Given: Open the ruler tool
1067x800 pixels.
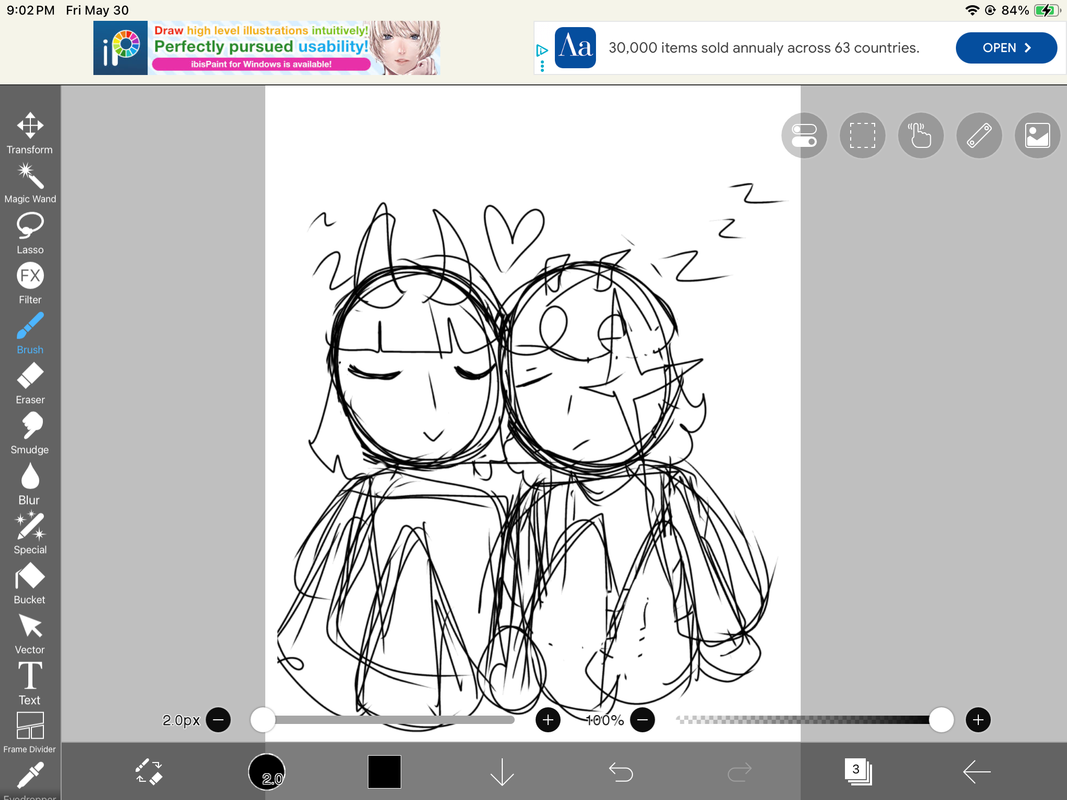Looking at the screenshot, I should pyautogui.click(x=979, y=135).
